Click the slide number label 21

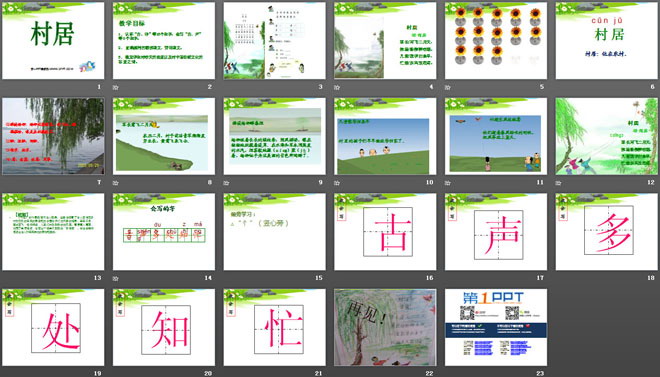pyautogui.click(x=319, y=373)
